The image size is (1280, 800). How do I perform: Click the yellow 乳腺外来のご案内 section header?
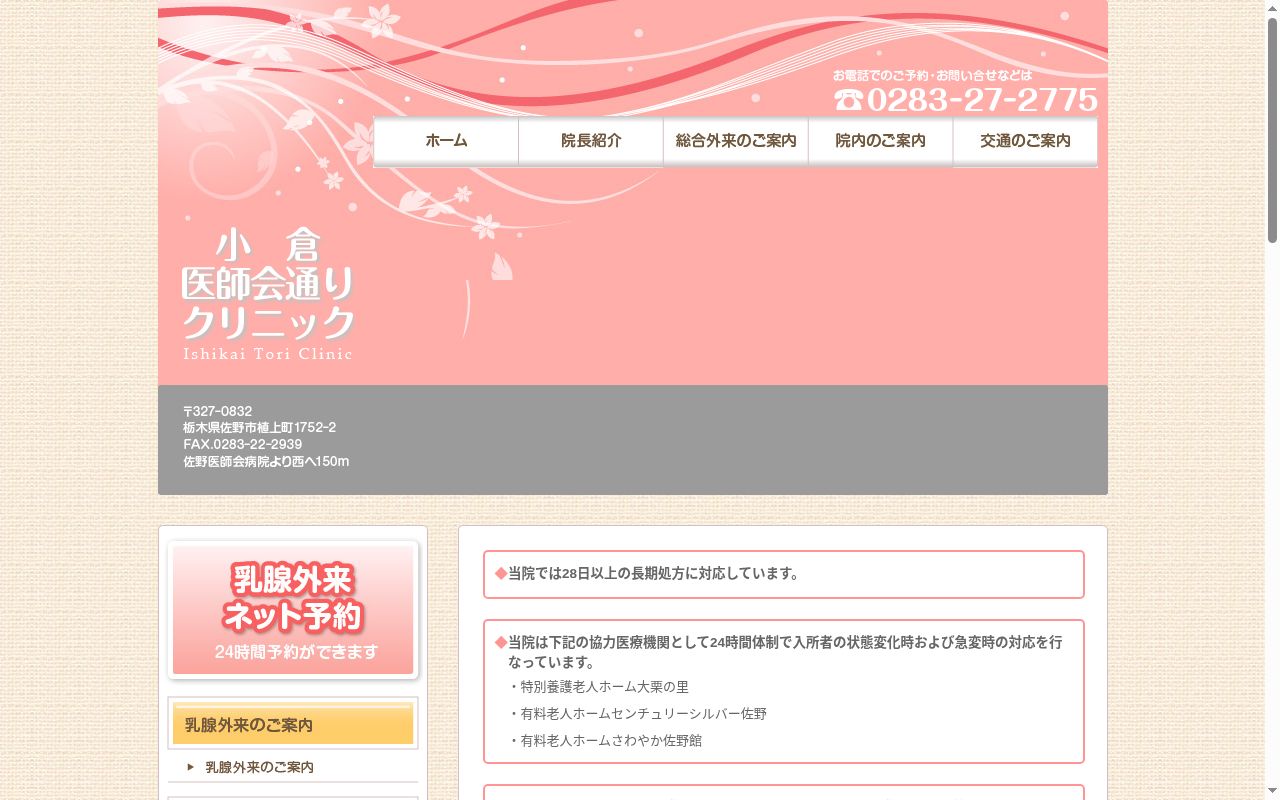coord(293,724)
